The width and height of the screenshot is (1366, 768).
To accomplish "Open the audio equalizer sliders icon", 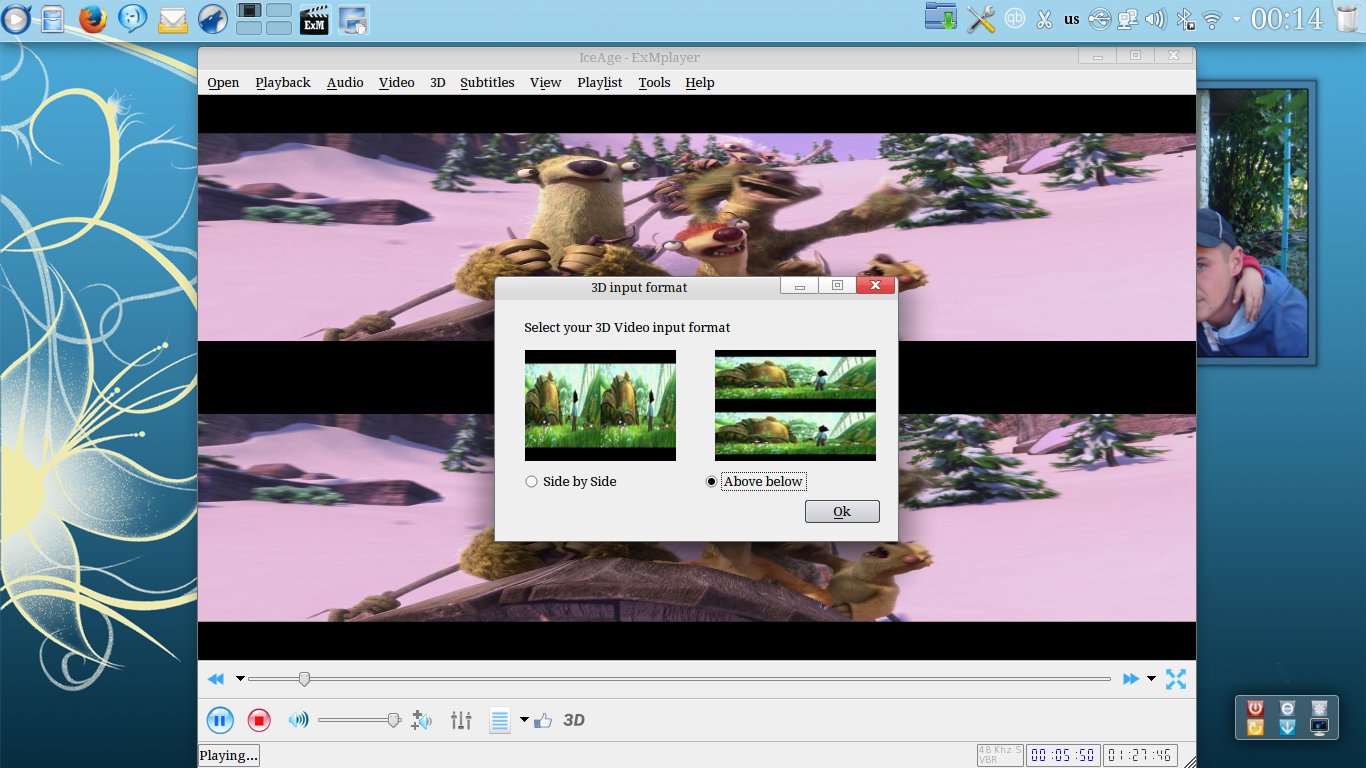I will coord(461,720).
